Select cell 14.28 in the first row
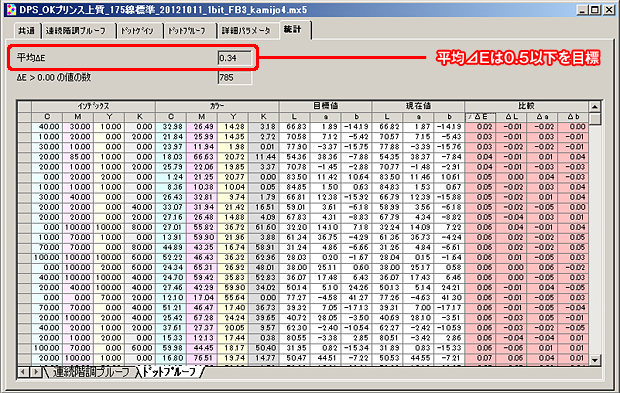This screenshot has width=620, height=393. [x=232, y=127]
